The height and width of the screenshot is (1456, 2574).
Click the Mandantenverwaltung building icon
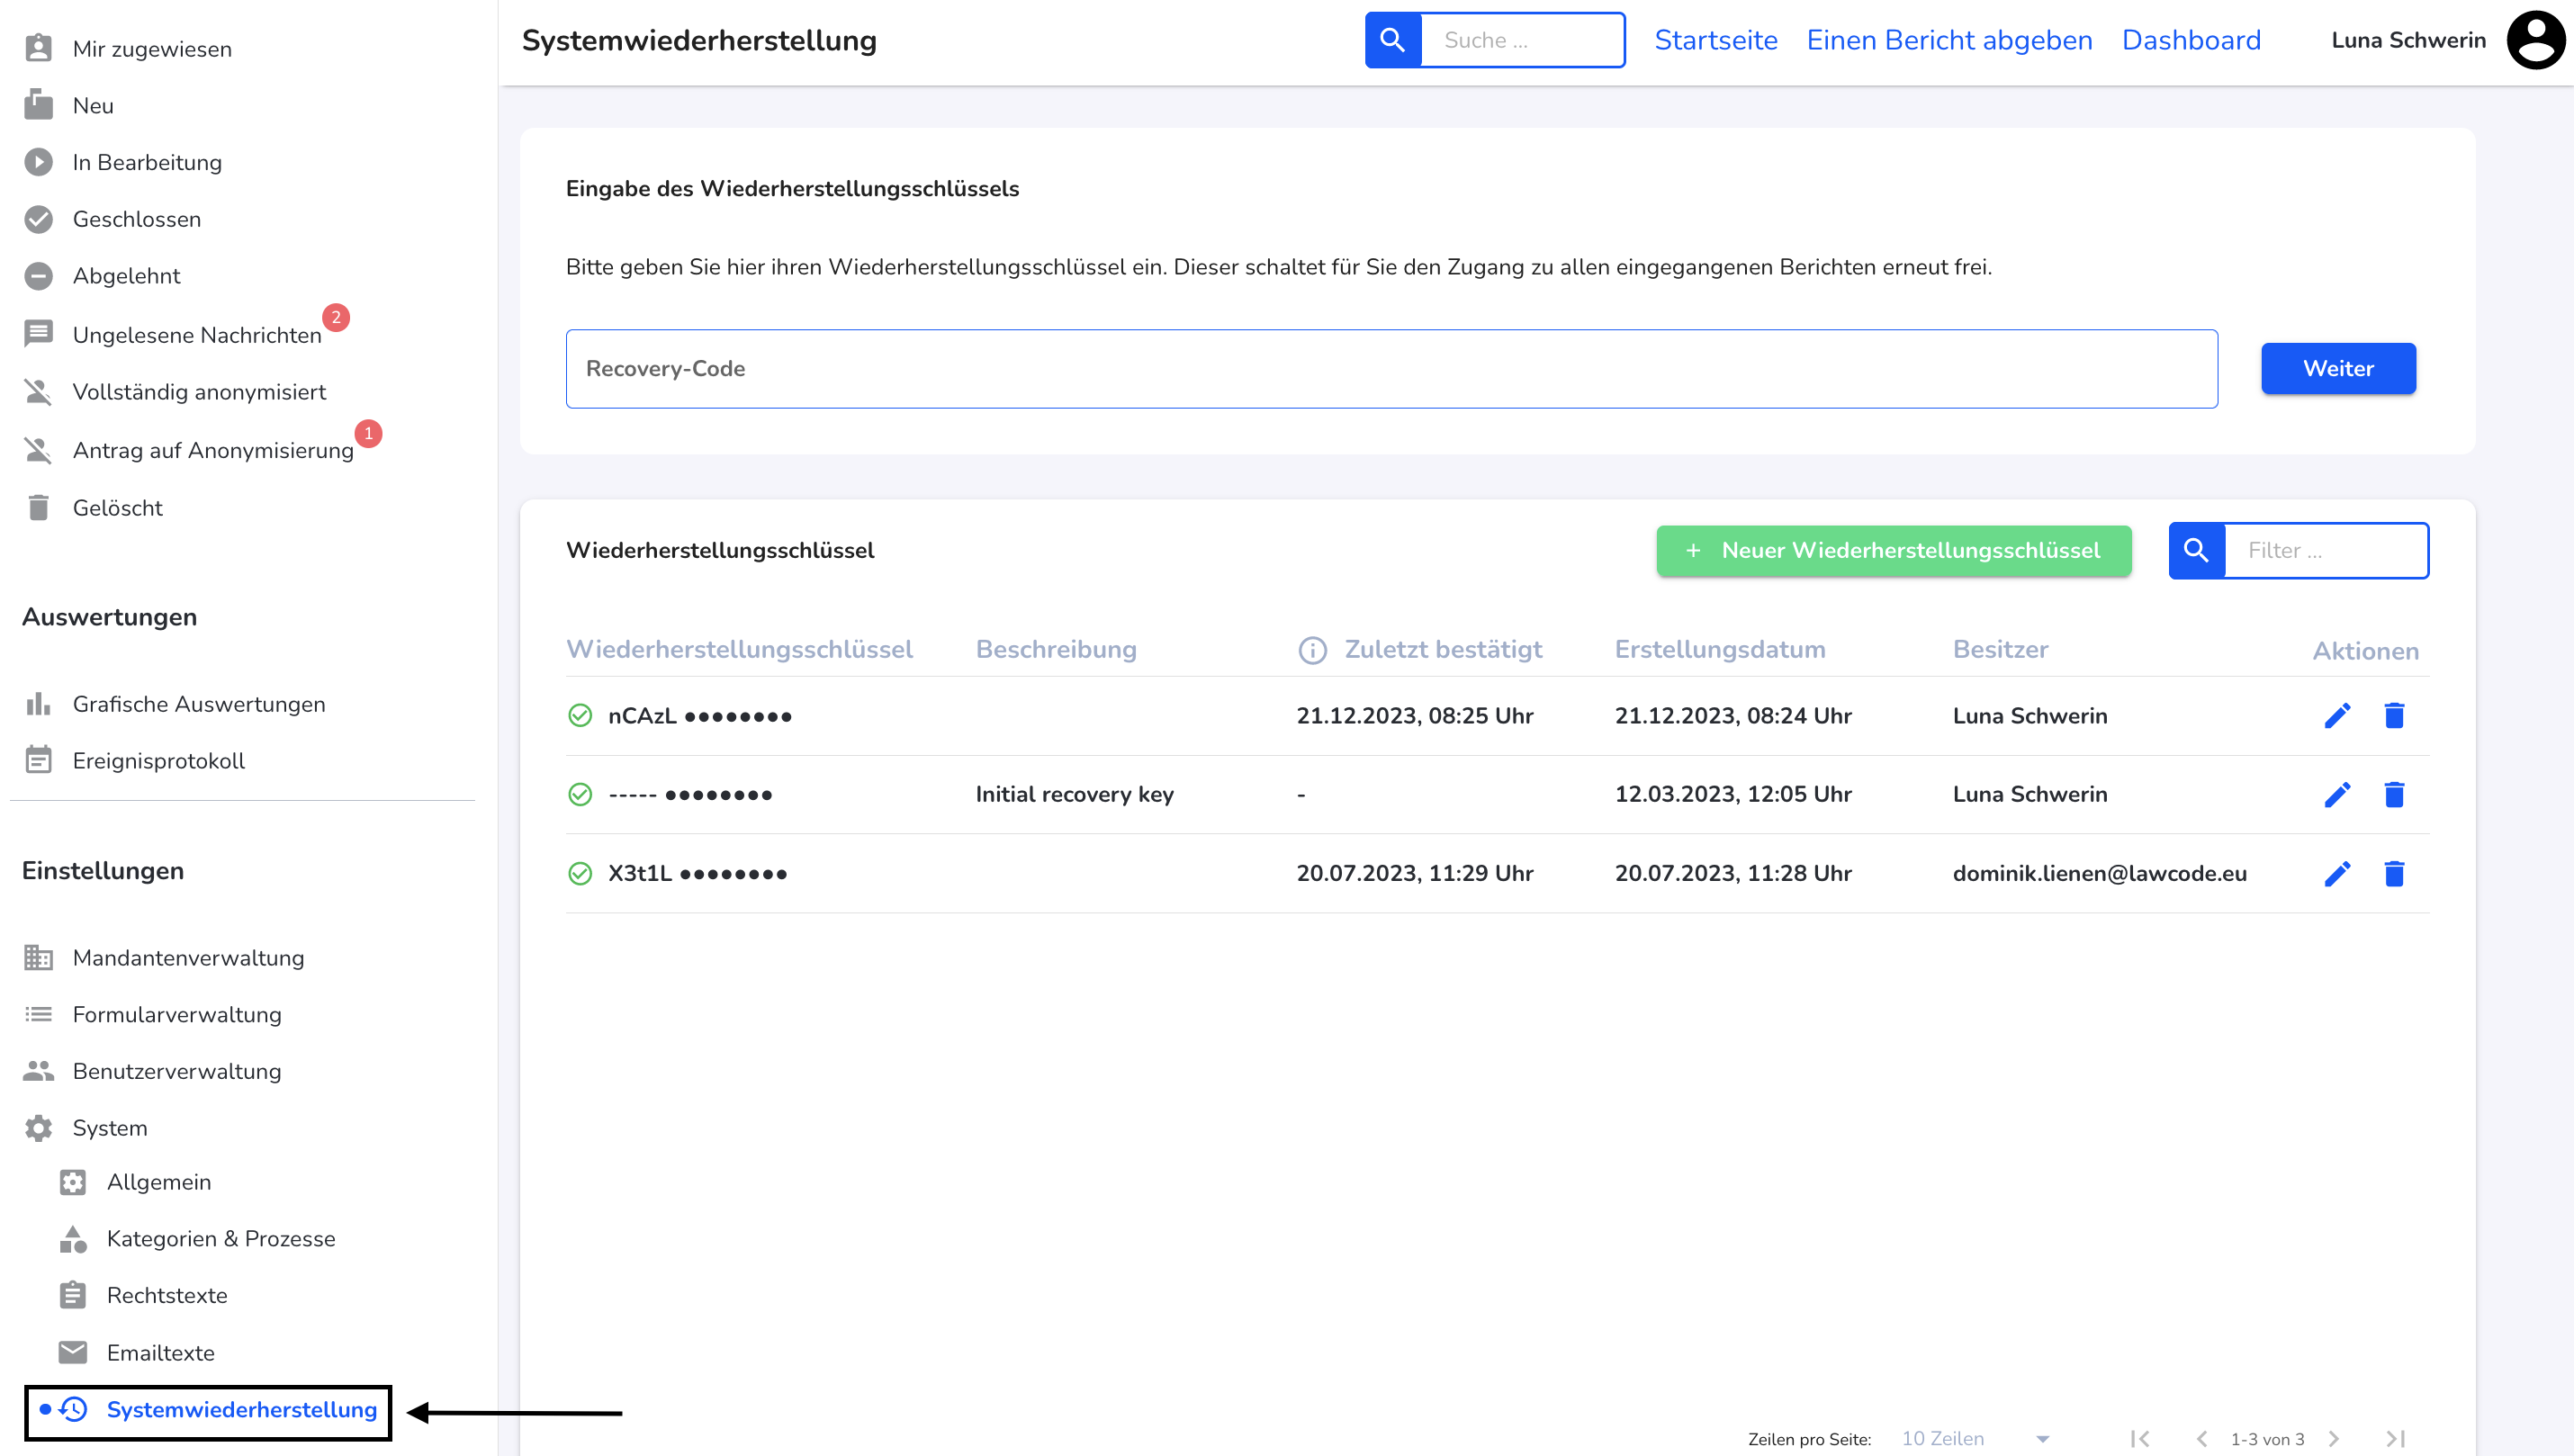[38, 958]
